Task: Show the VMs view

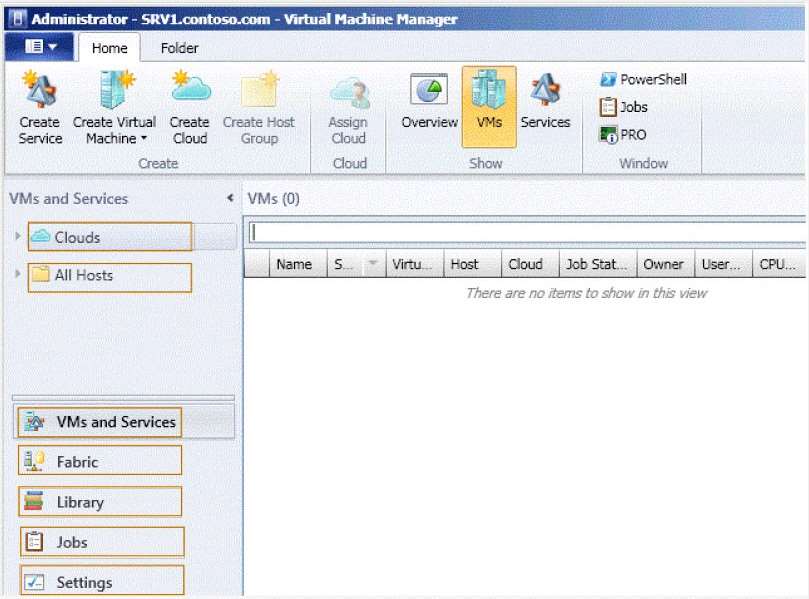Action: (x=489, y=106)
